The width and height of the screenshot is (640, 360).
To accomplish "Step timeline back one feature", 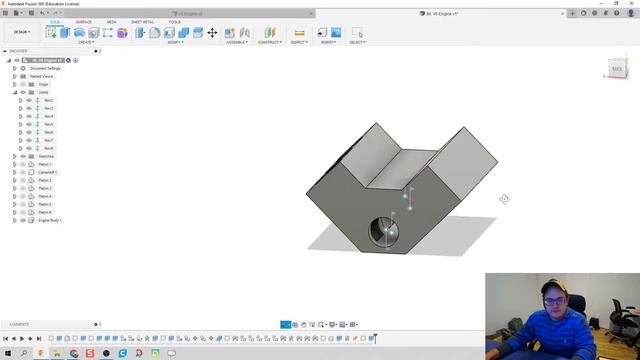I will [14, 339].
